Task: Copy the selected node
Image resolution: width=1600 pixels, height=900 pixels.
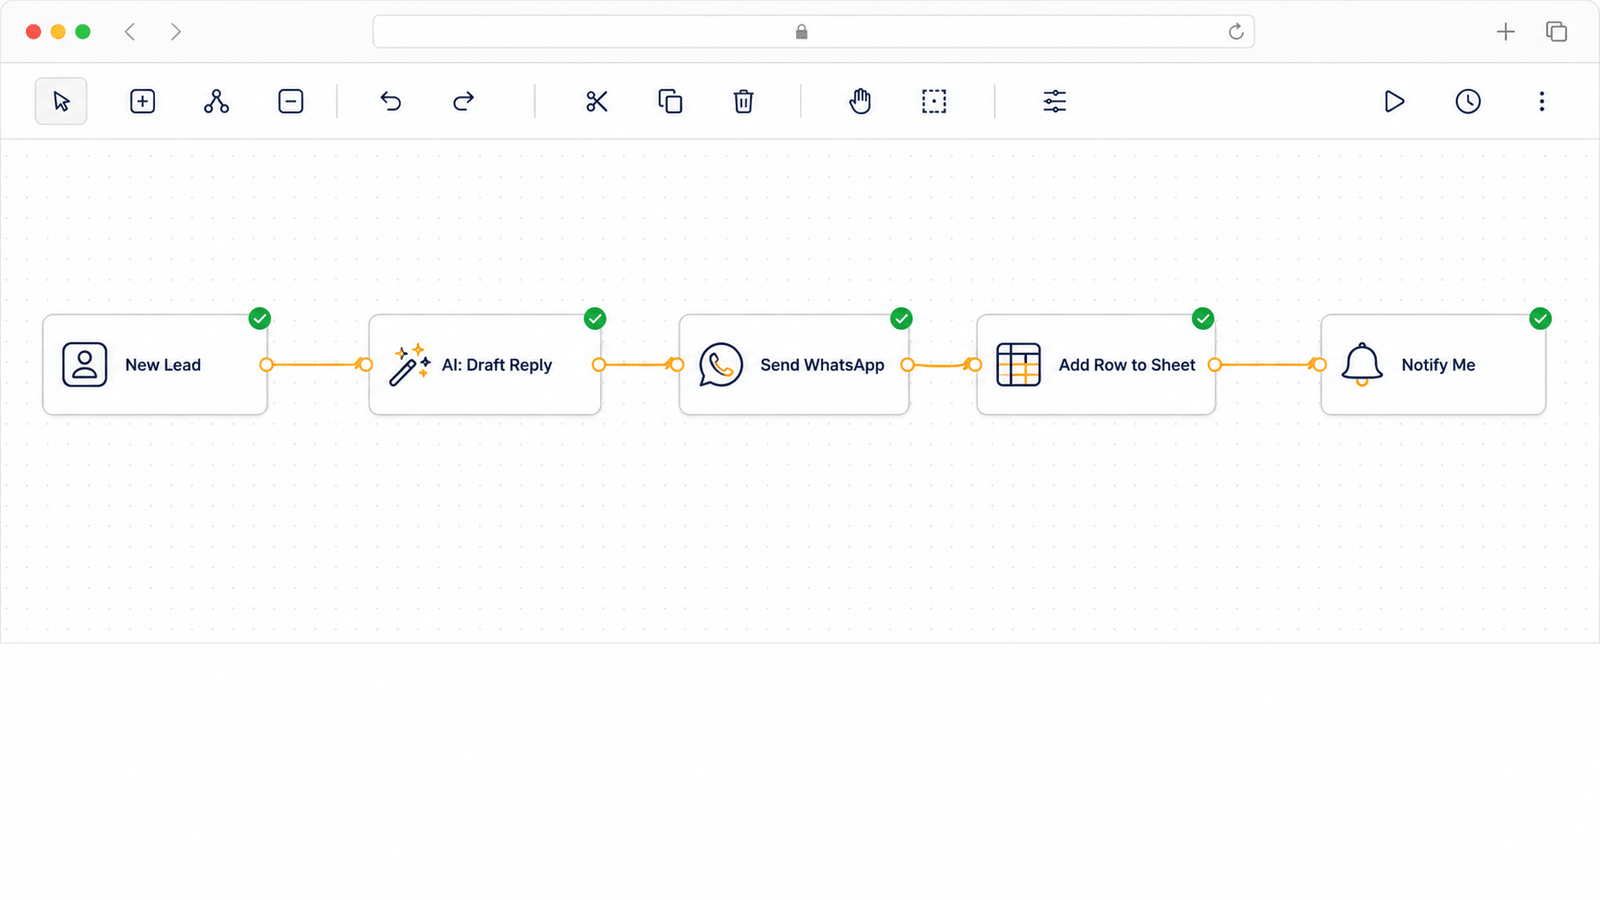Action: pos(670,101)
